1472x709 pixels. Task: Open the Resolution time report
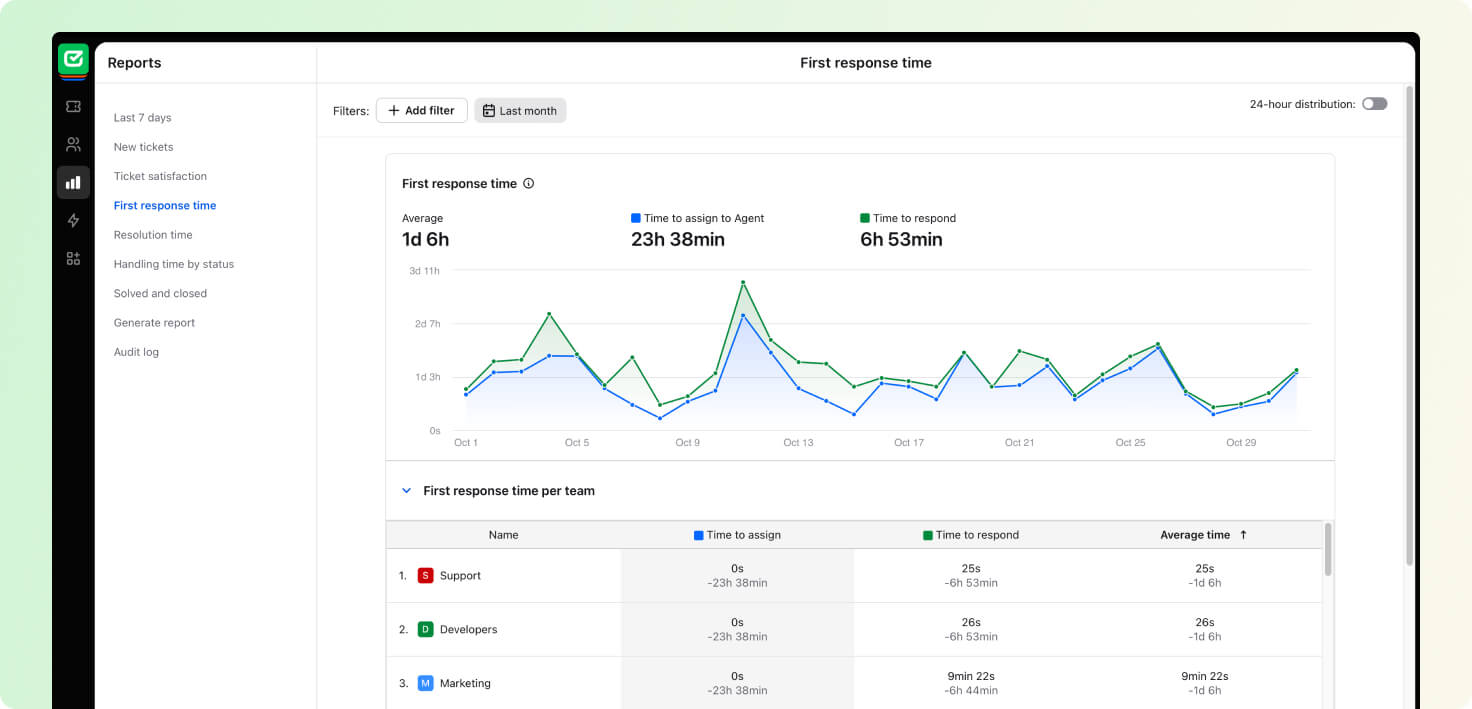[153, 235]
